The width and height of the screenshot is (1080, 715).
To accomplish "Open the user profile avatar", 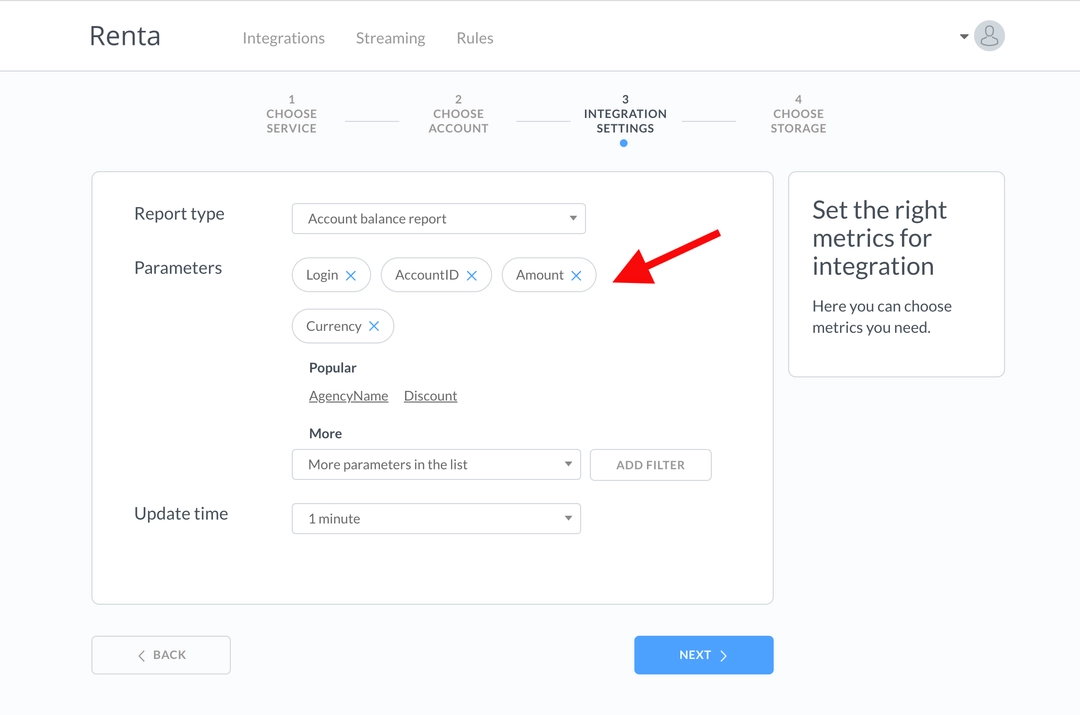I will [x=989, y=36].
